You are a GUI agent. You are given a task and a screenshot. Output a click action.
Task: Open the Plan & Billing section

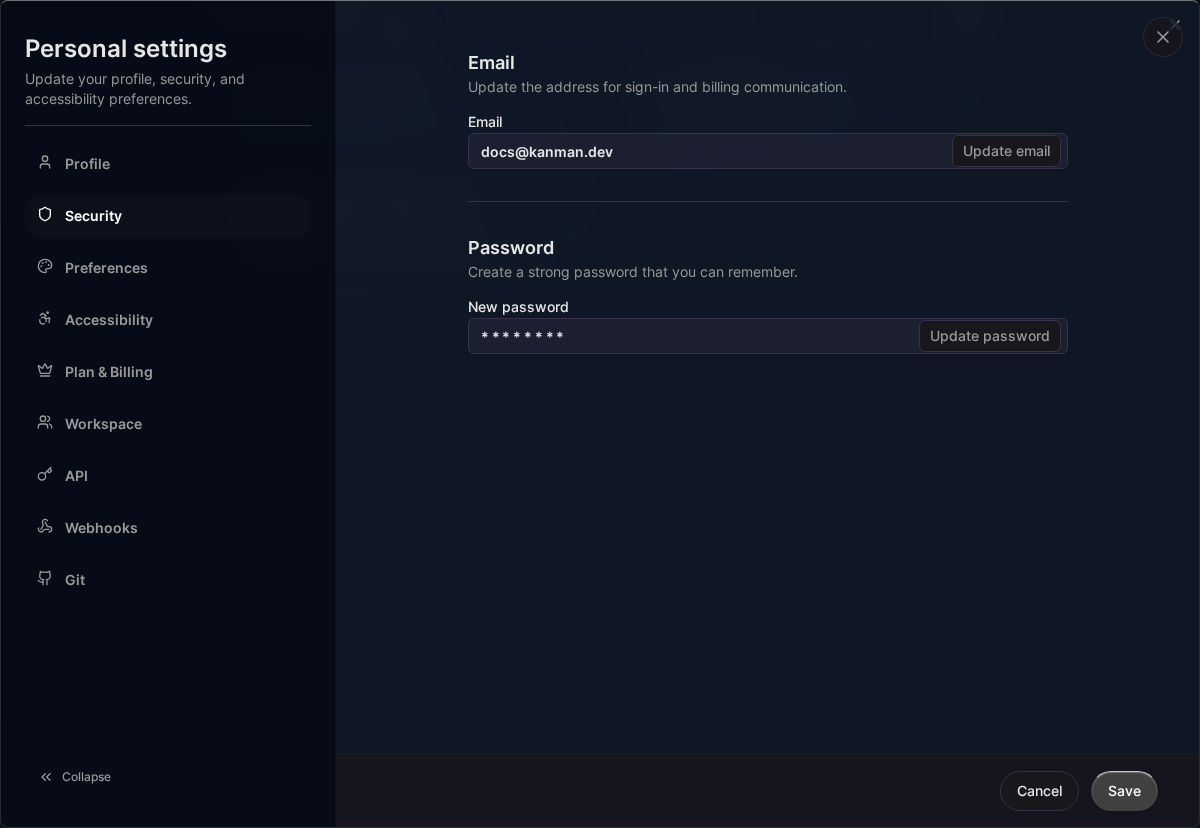pos(108,371)
